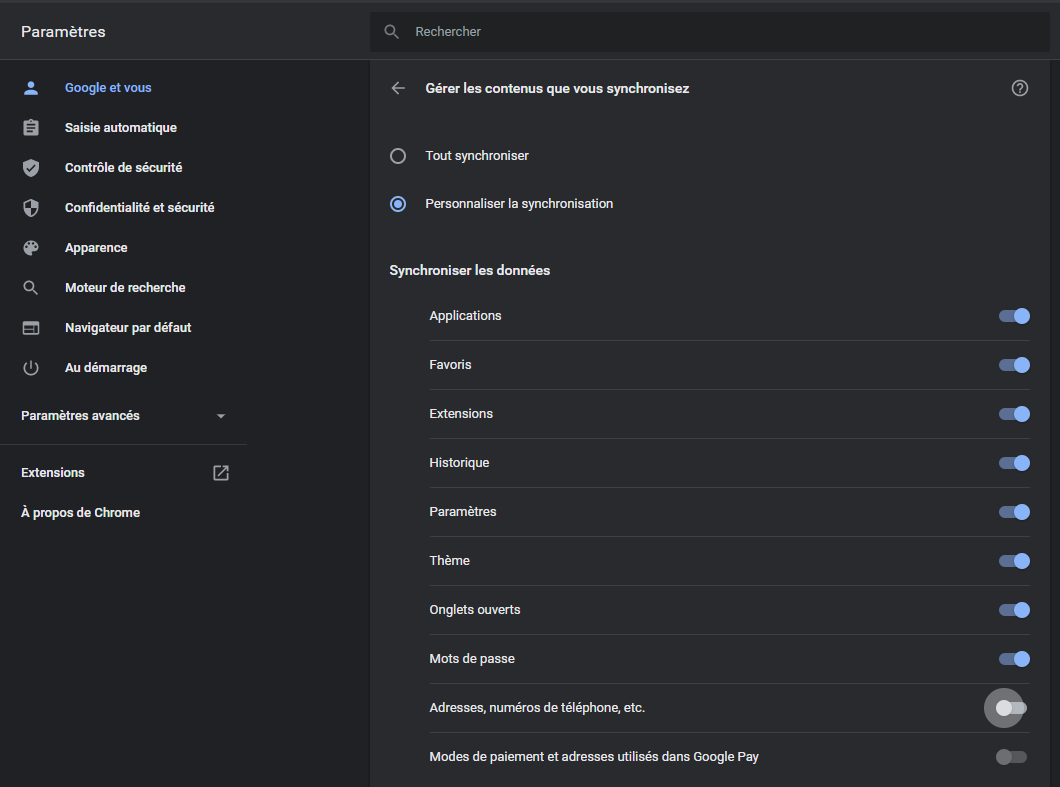
Task: Click the Google et vous person icon
Action: pyautogui.click(x=31, y=88)
